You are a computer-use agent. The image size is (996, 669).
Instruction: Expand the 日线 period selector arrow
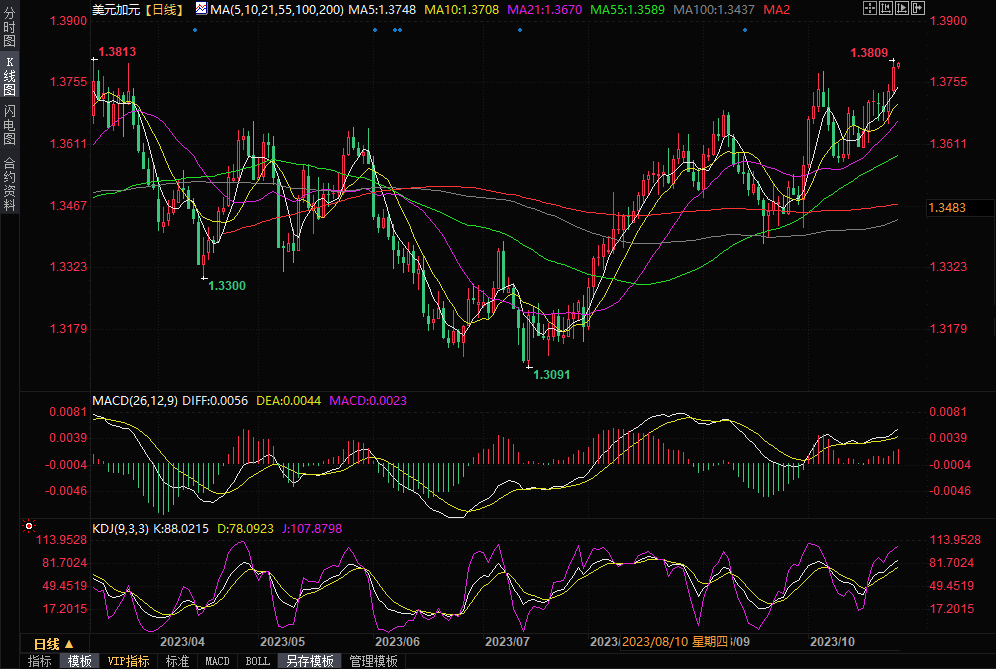point(69,644)
